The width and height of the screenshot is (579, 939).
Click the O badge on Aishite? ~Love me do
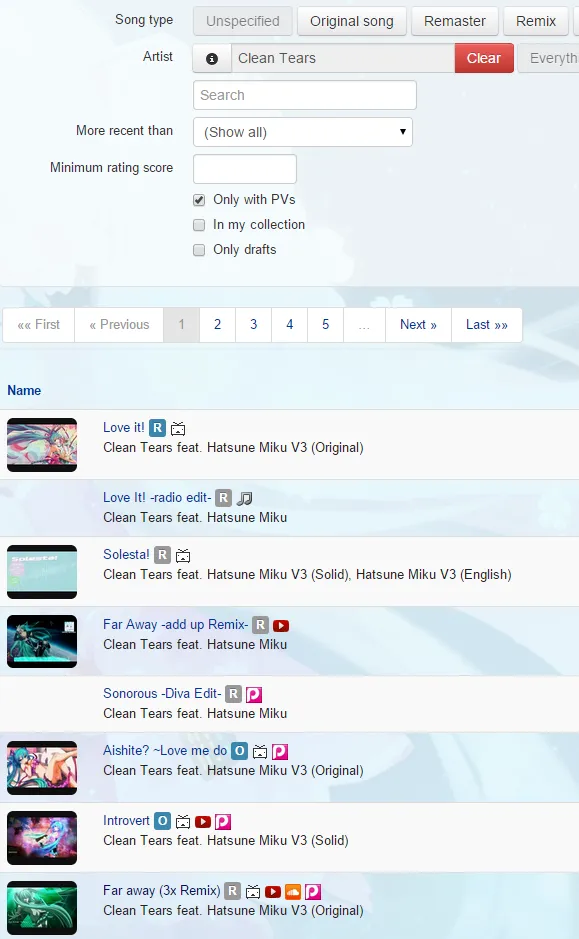click(x=240, y=751)
